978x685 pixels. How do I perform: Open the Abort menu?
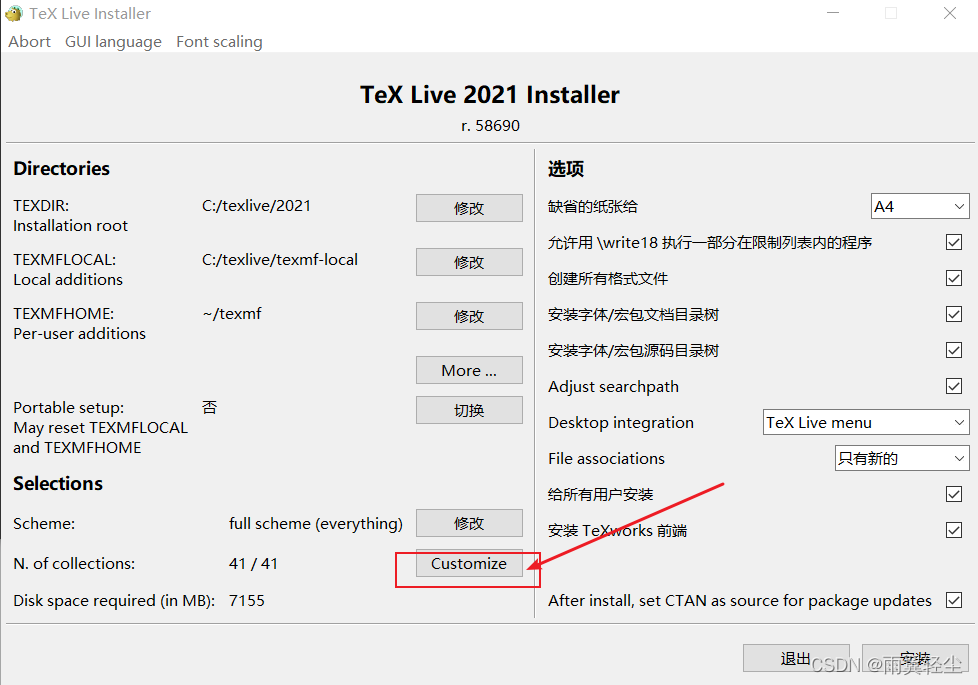(29, 42)
